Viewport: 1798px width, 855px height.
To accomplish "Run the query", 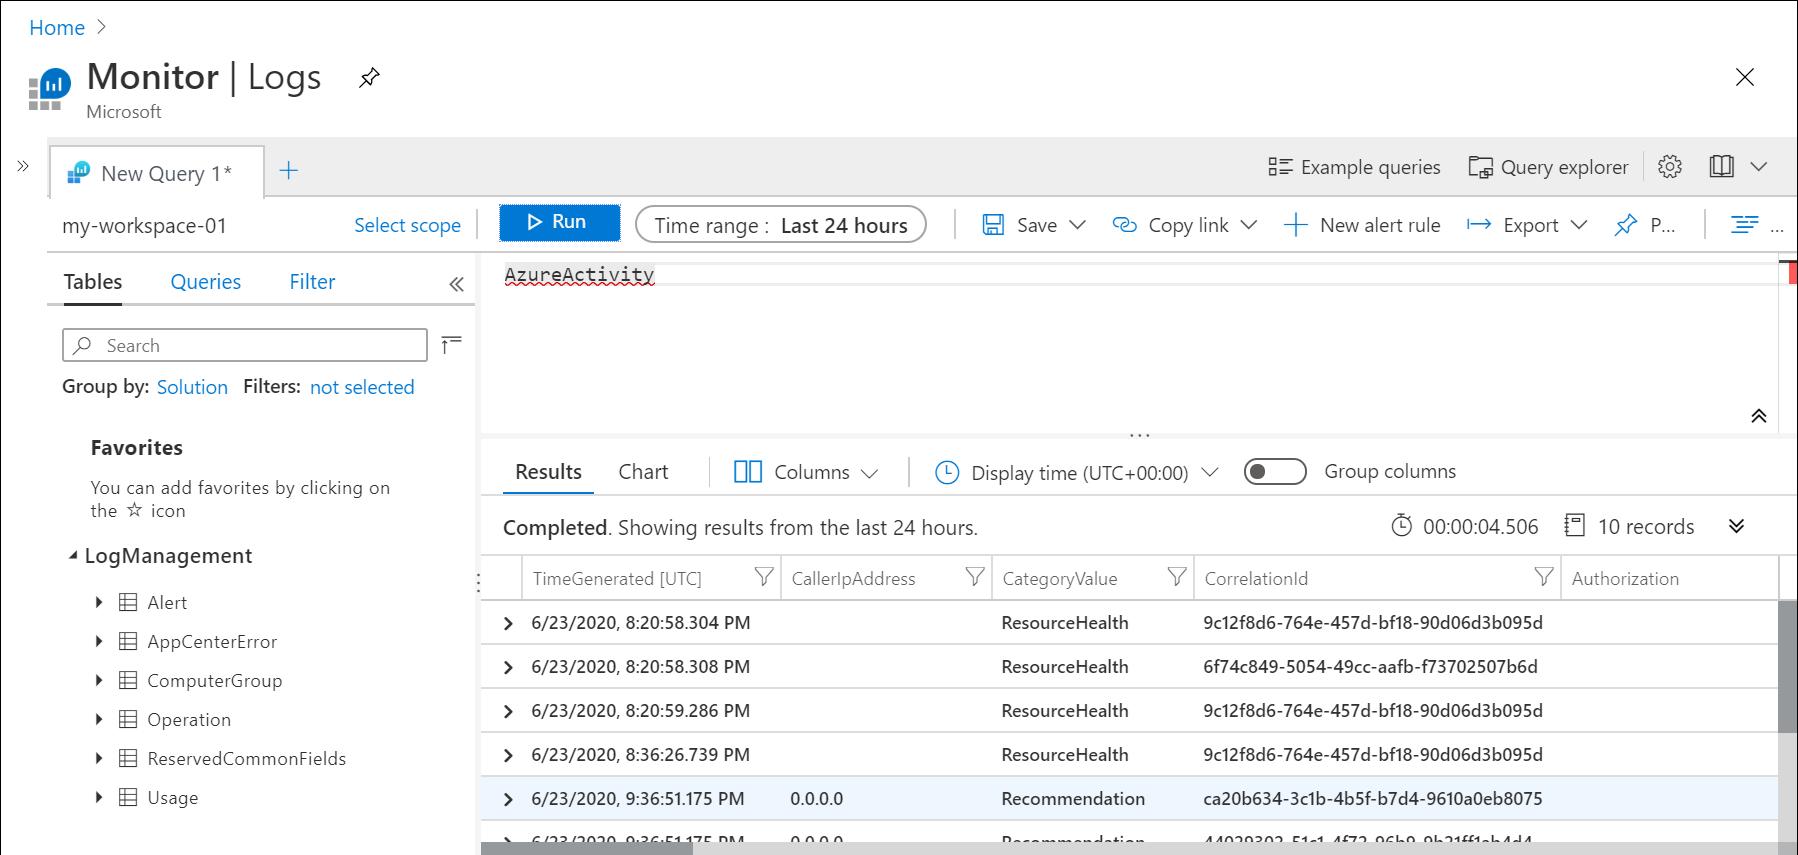I will 559,222.
